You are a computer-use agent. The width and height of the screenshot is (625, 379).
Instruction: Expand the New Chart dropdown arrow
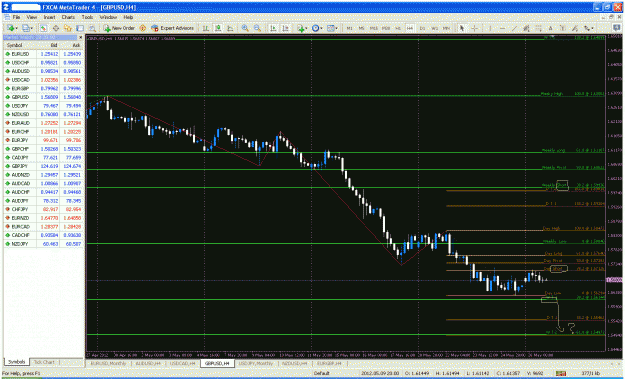[17, 28]
